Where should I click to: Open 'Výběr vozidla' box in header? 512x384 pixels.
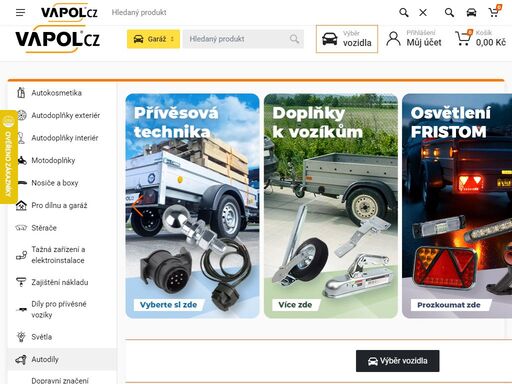[x=347, y=39]
